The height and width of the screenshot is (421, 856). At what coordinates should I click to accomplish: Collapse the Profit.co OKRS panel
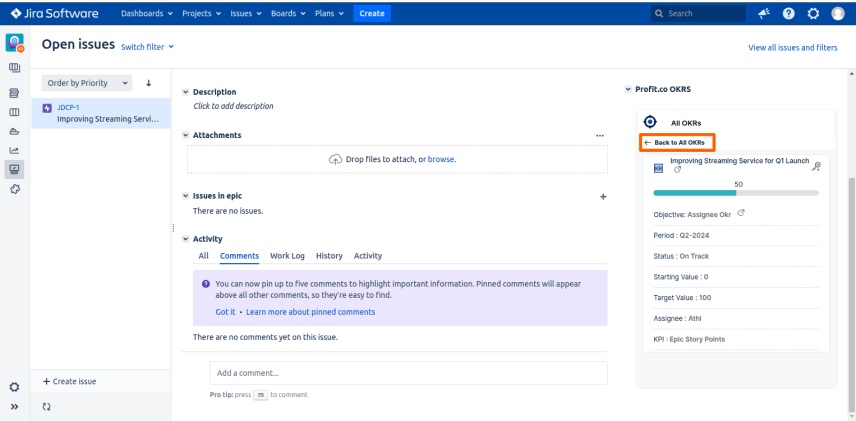pos(628,89)
